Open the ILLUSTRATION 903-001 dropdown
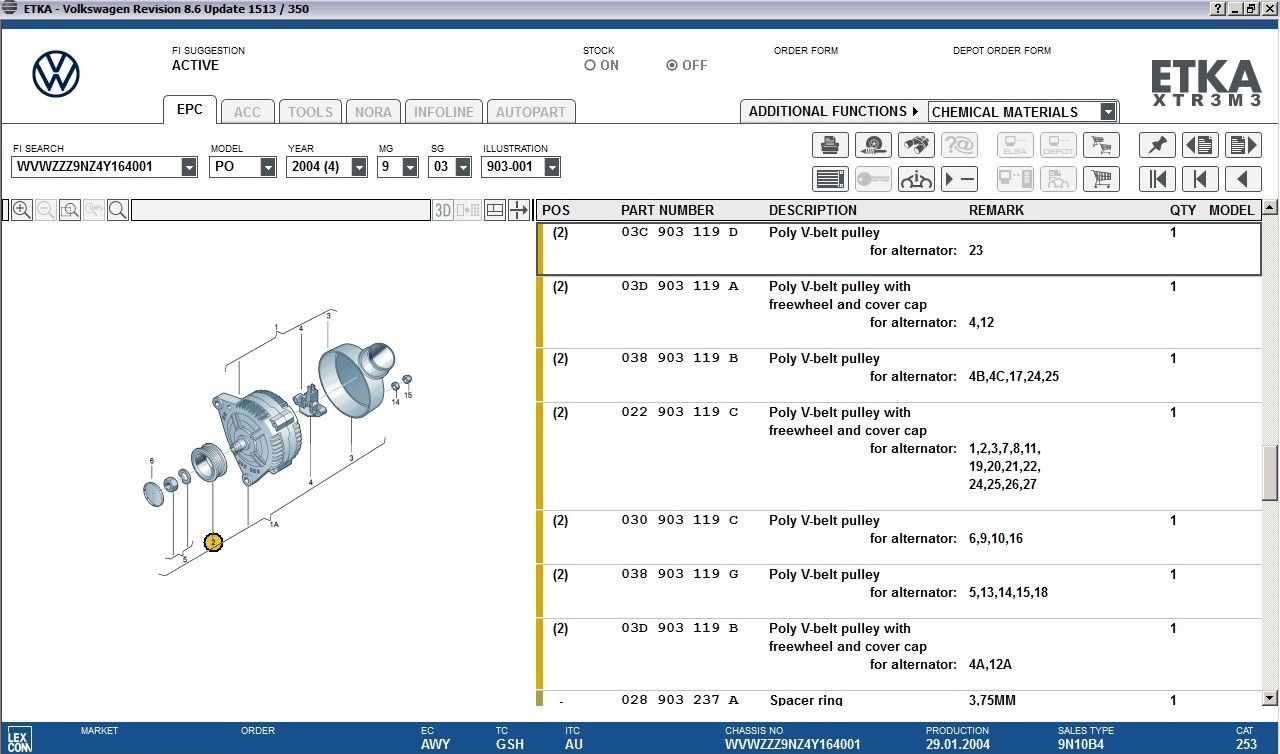Screen dimensions: 1280x754 coord(552,167)
